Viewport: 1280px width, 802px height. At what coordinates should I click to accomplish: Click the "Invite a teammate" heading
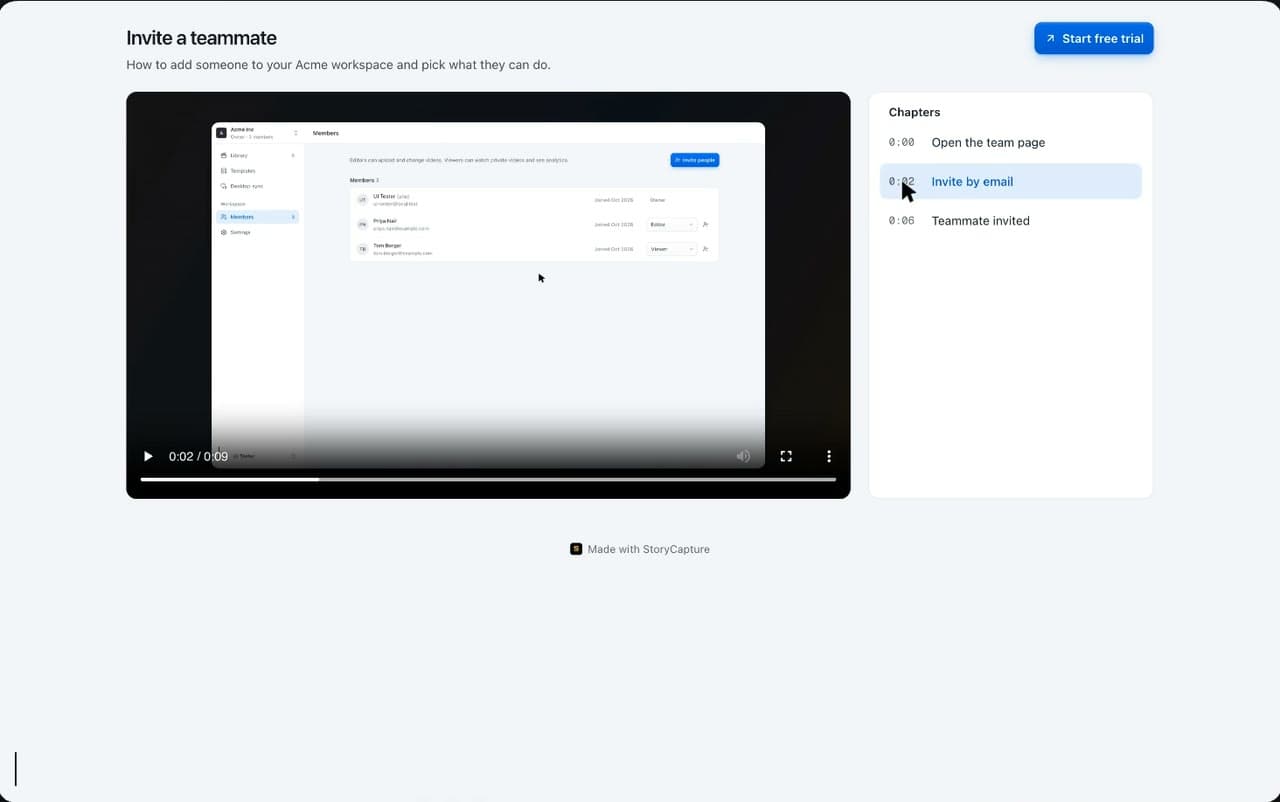[201, 38]
